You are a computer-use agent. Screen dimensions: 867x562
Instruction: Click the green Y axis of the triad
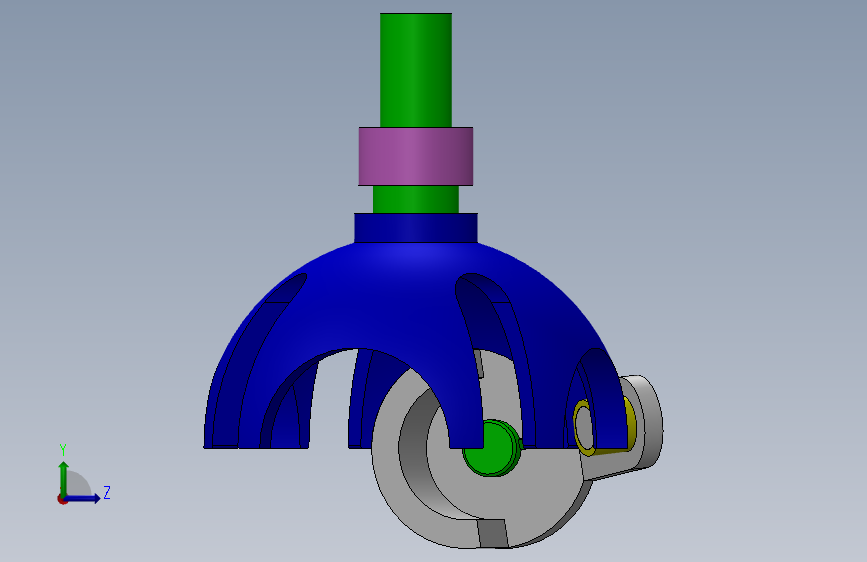(64, 478)
